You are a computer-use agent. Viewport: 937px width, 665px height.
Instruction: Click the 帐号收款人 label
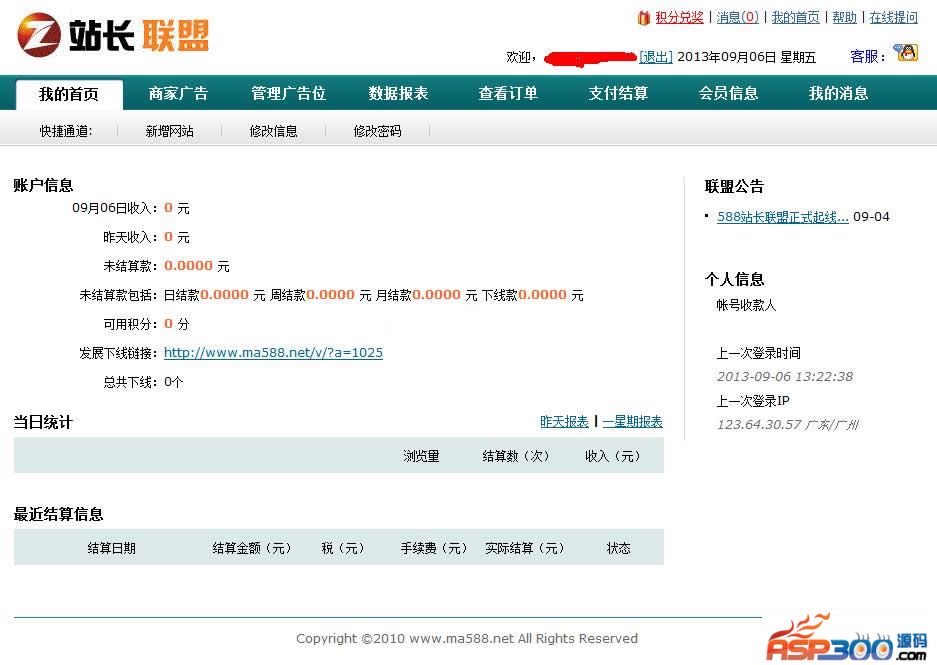click(746, 305)
